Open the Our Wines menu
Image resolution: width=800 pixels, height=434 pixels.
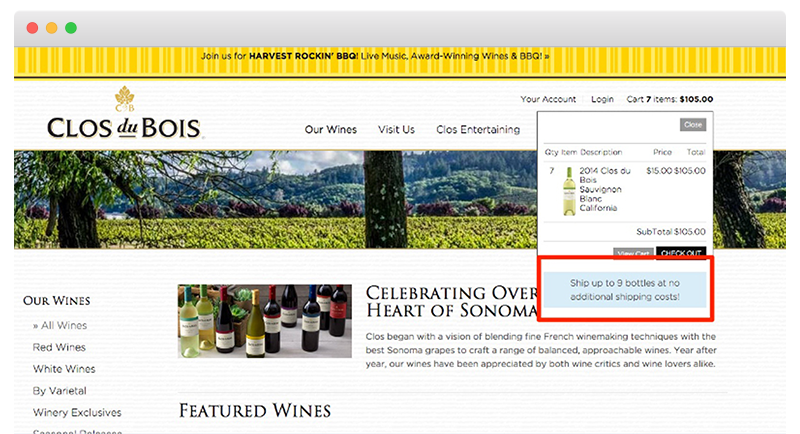tap(331, 130)
